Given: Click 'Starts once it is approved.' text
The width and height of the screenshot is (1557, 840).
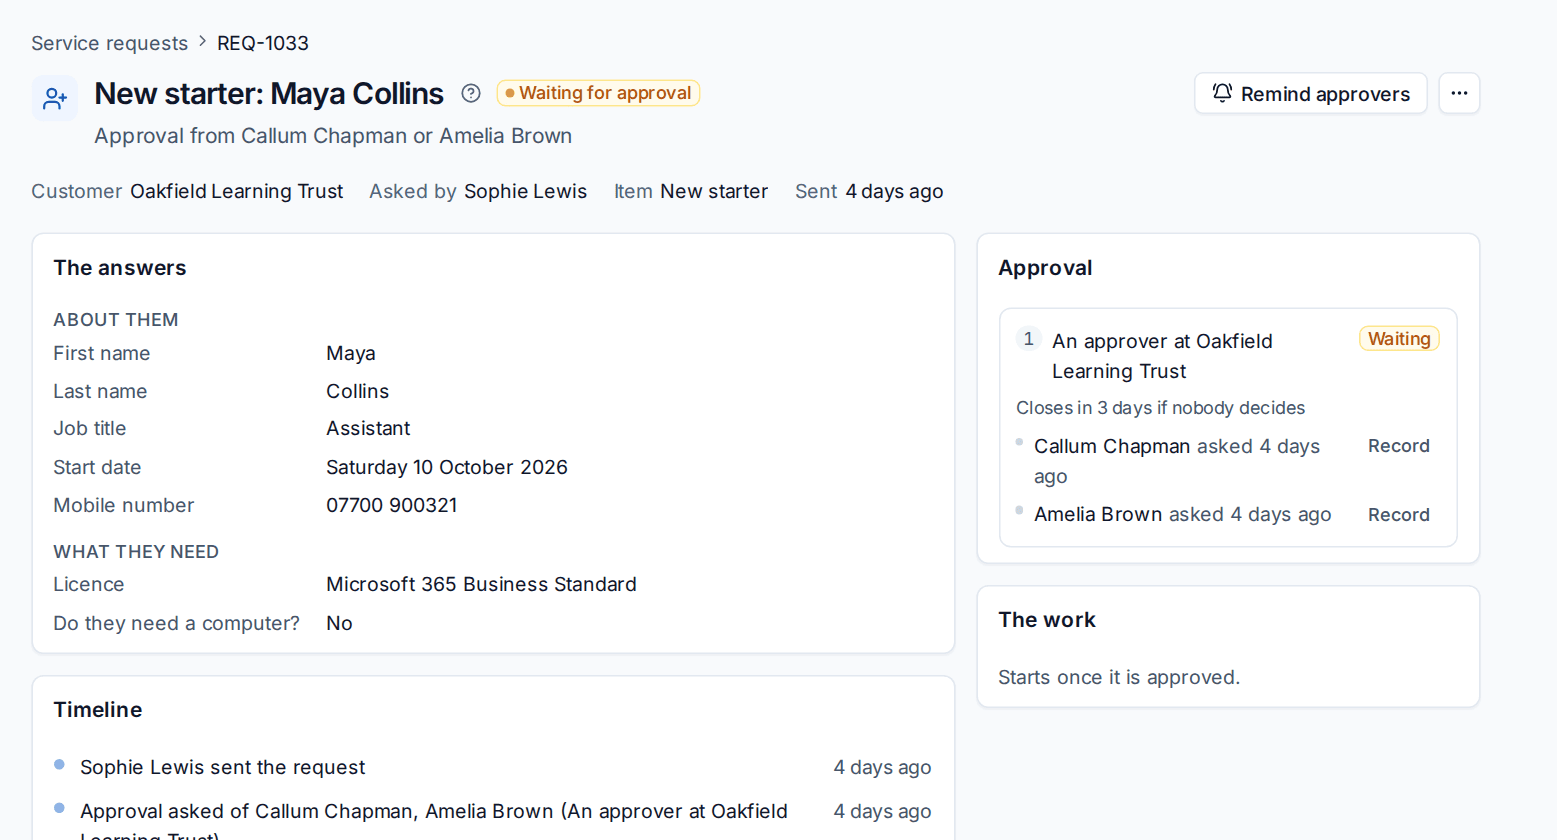Looking at the screenshot, I should coord(1118,677).
